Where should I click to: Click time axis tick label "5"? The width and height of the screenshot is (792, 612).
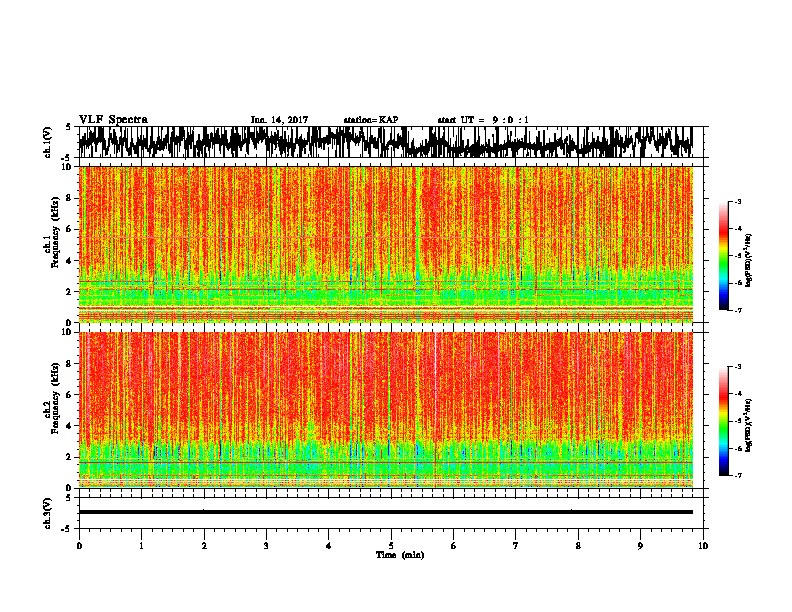click(x=391, y=546)
